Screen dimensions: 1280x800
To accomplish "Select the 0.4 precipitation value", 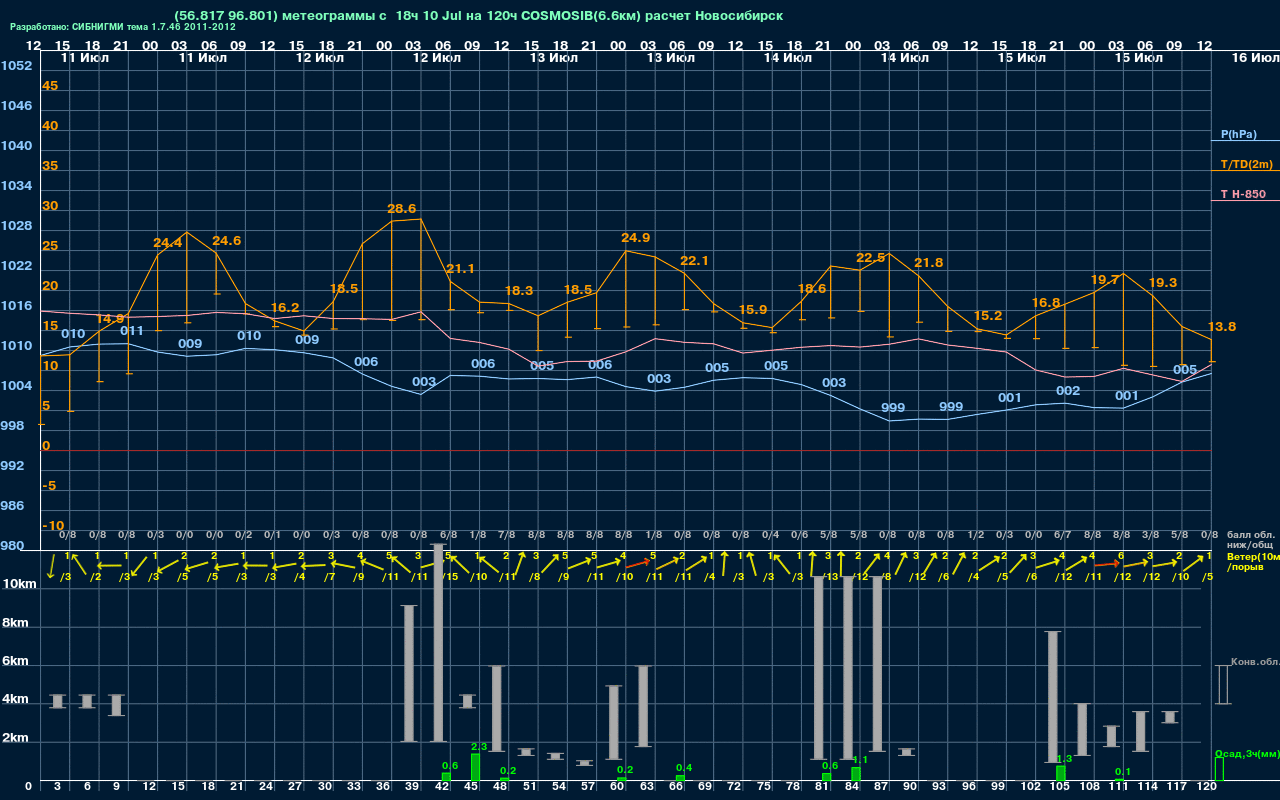I will point(684,768).
